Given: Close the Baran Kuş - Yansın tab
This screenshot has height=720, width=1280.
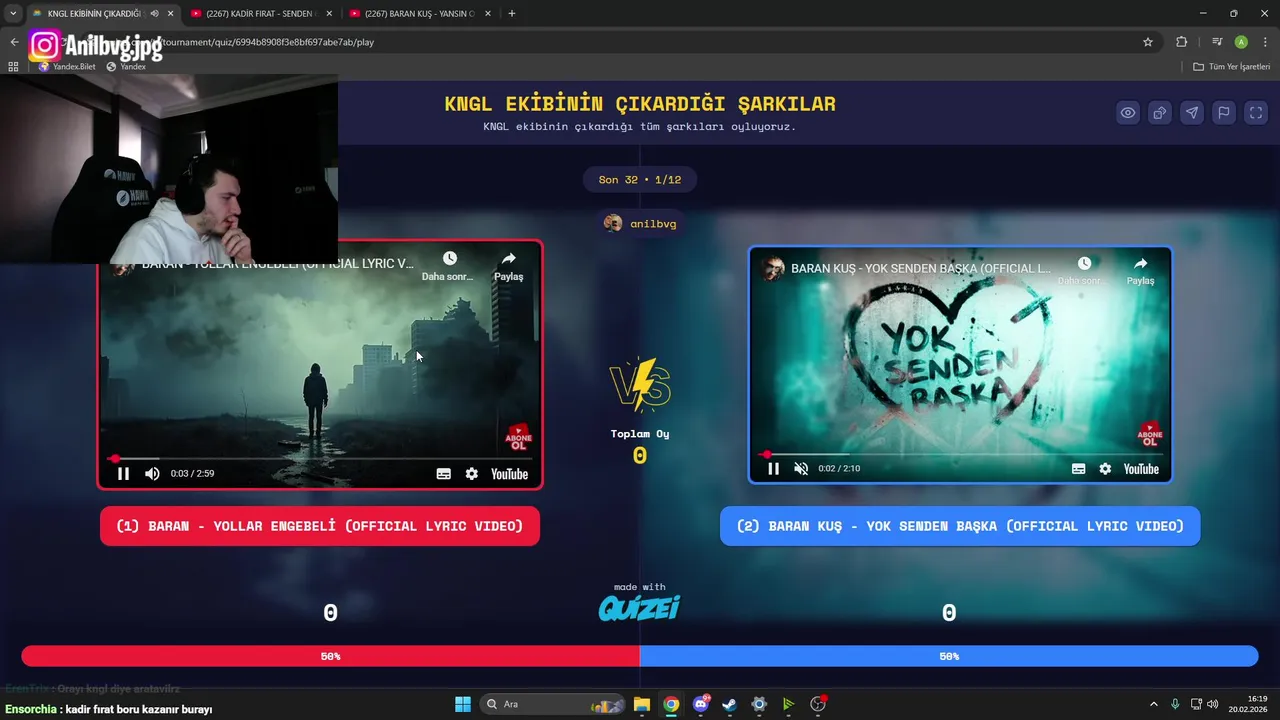Looking at the screenshot, I should (488, 14).
